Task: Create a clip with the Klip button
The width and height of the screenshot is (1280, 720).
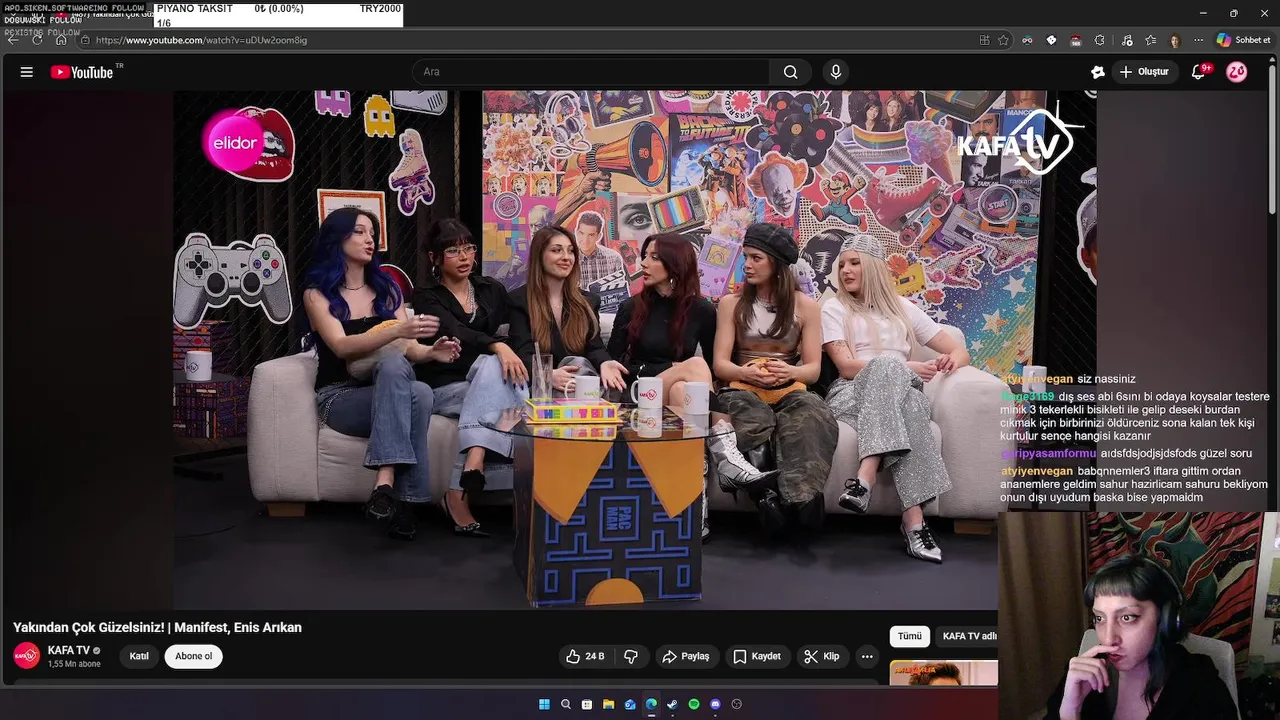Action: click(822, 656)
